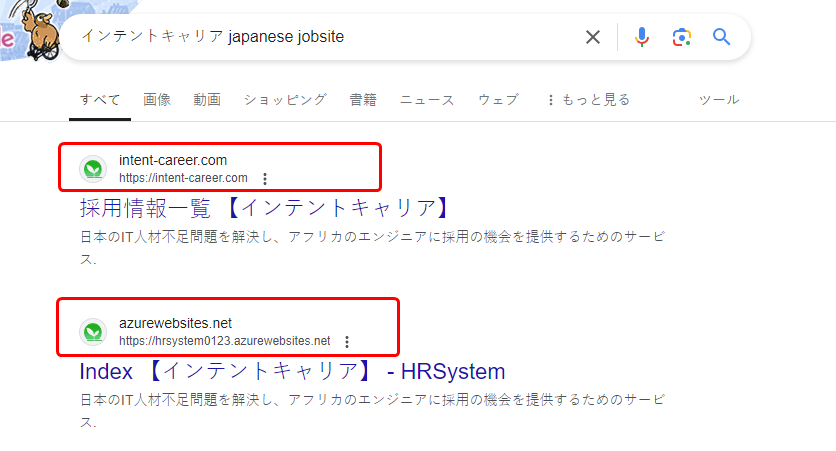Screen dimensions: 836x451
Task: Submit search using the magnifying glass icon
Action: pyautogui.click(x=721, y=37)
